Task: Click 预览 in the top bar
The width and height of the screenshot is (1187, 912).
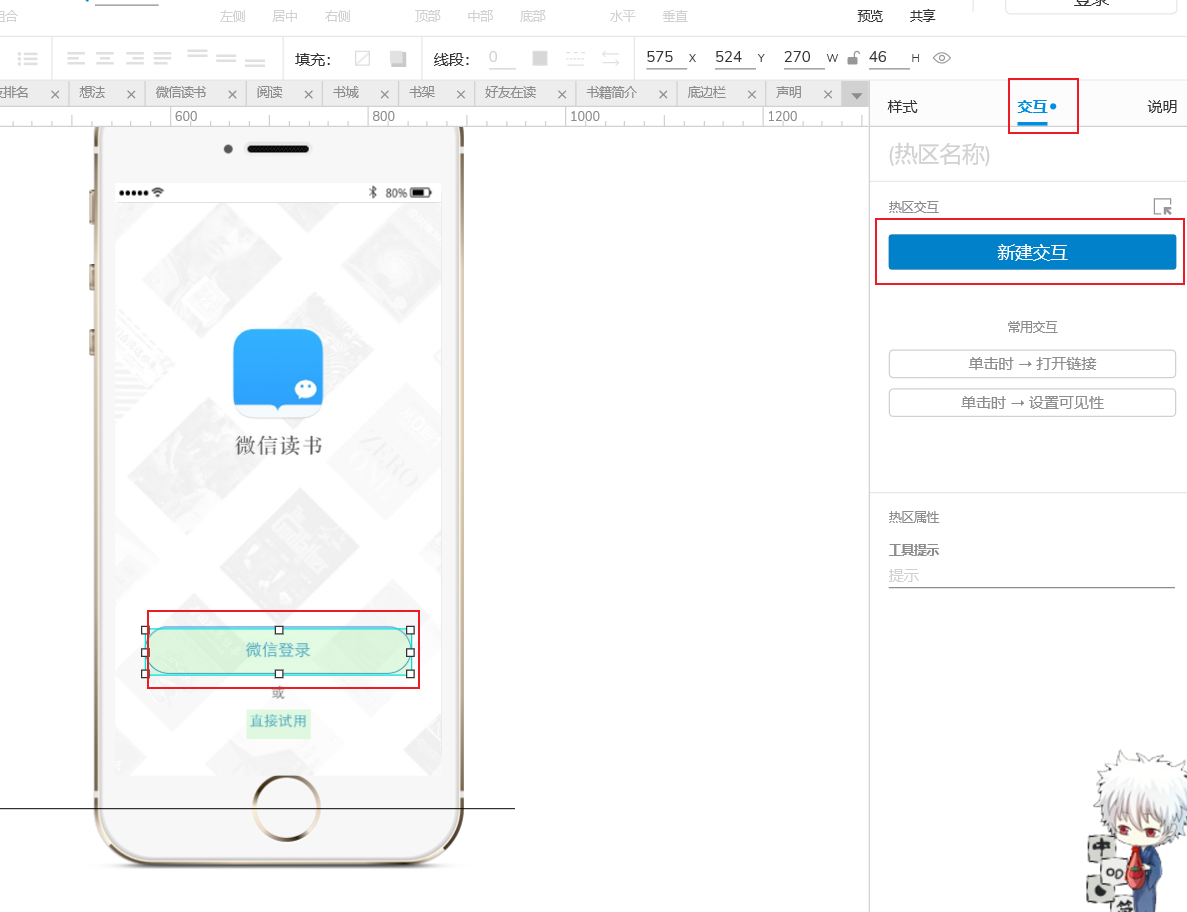Action: click(x=870, y=16)
